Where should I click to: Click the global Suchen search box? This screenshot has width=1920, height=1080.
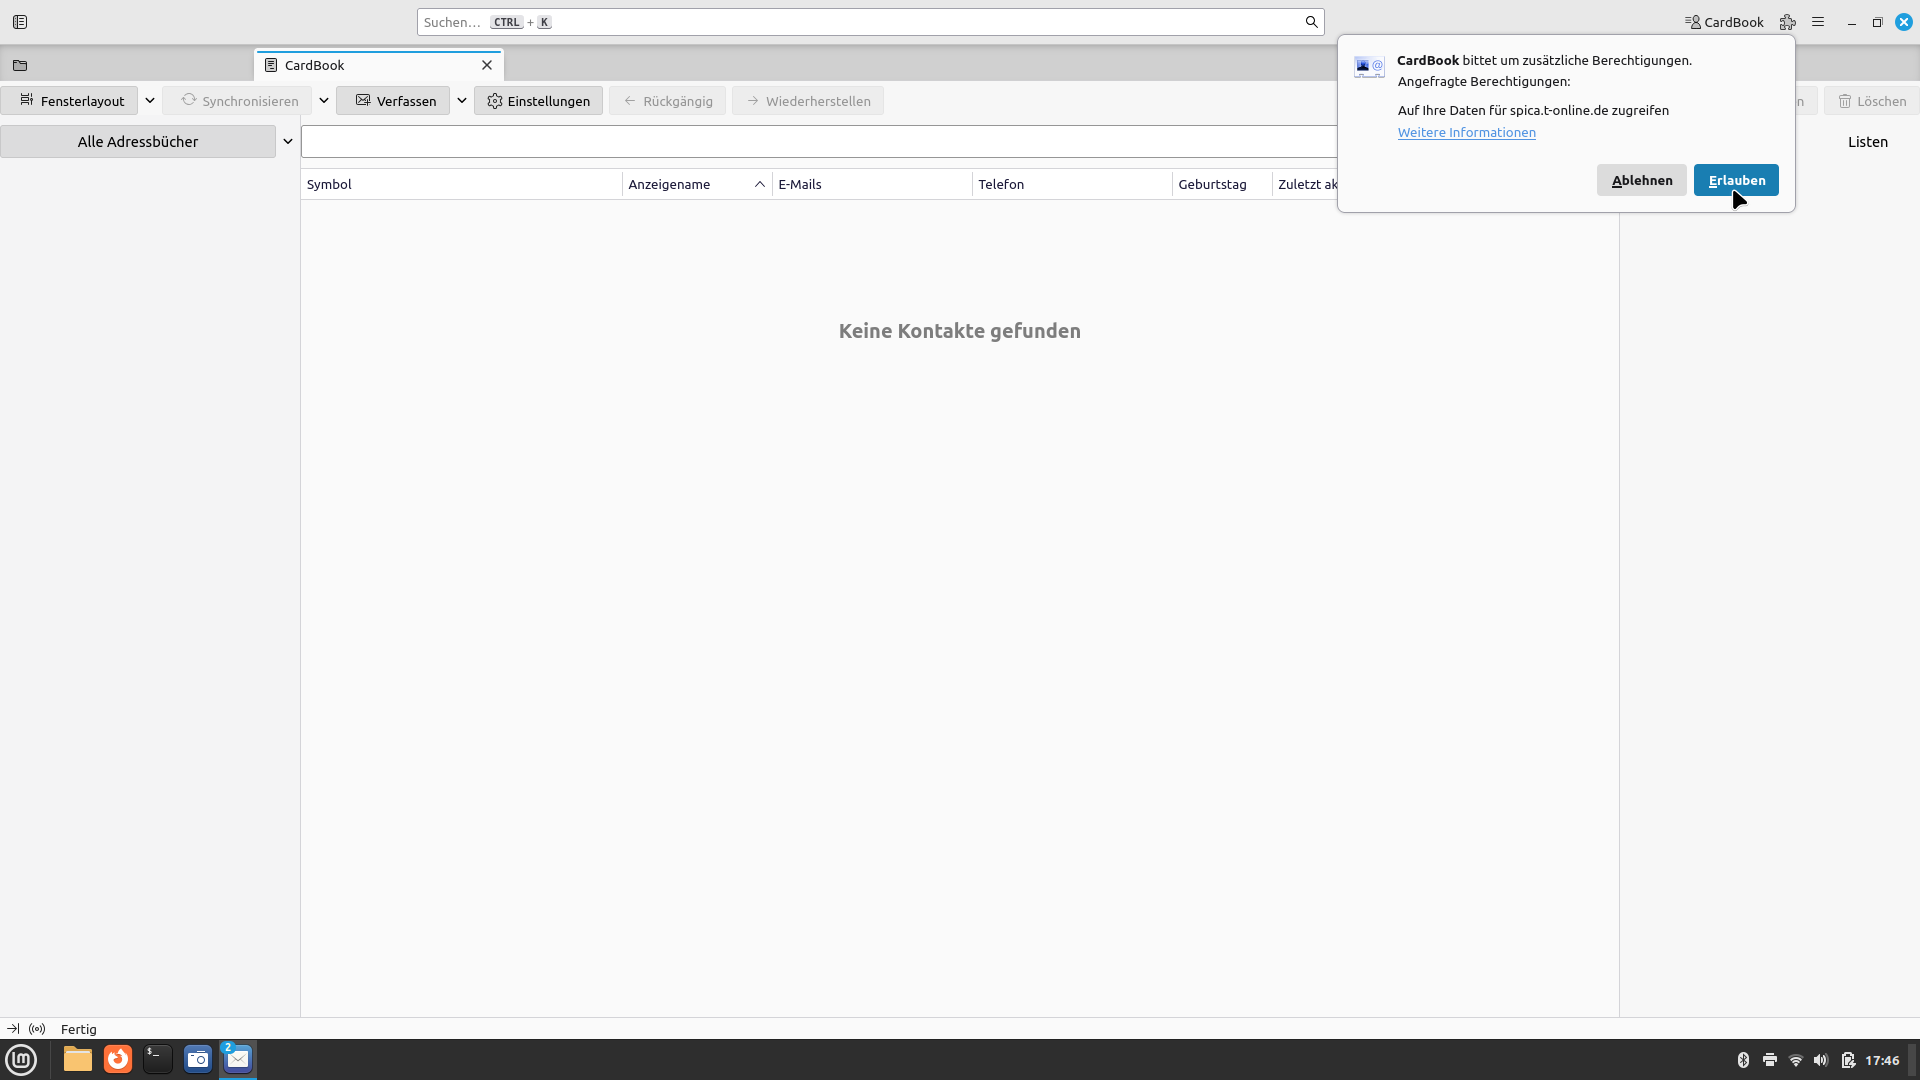pos(870,22)
